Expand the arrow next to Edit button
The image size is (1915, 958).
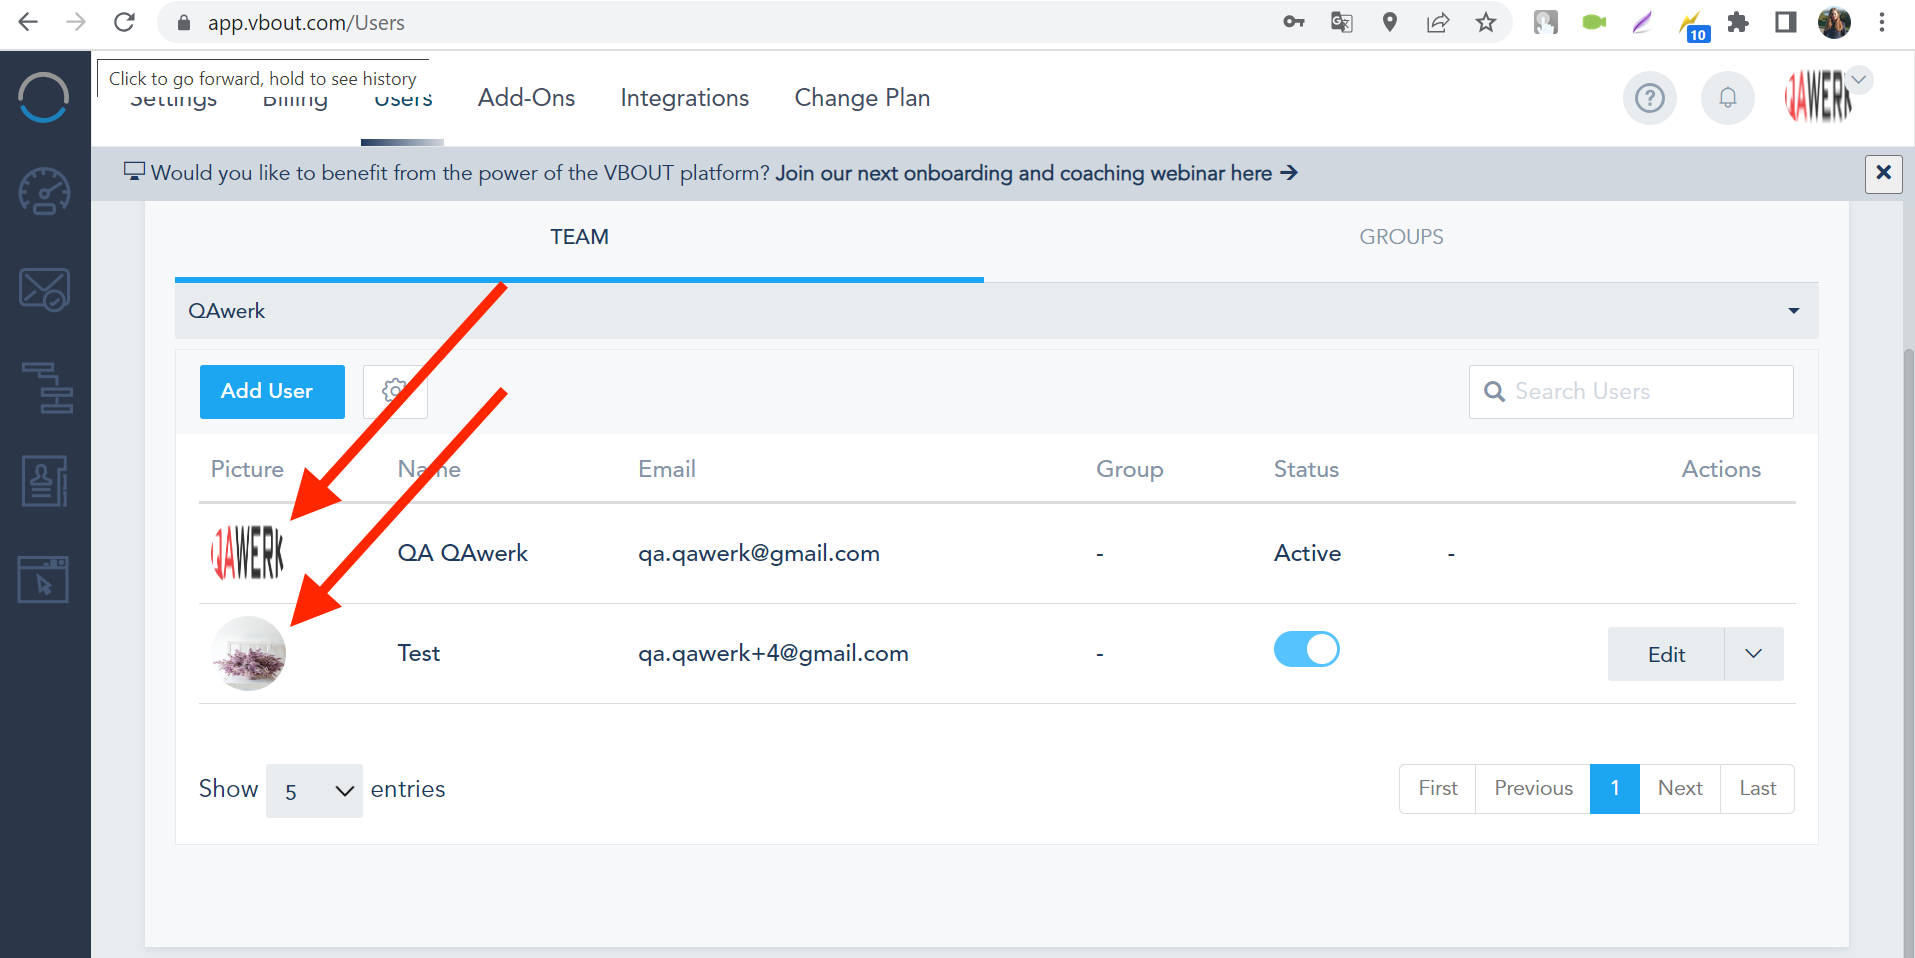(x=1753, y=654)
